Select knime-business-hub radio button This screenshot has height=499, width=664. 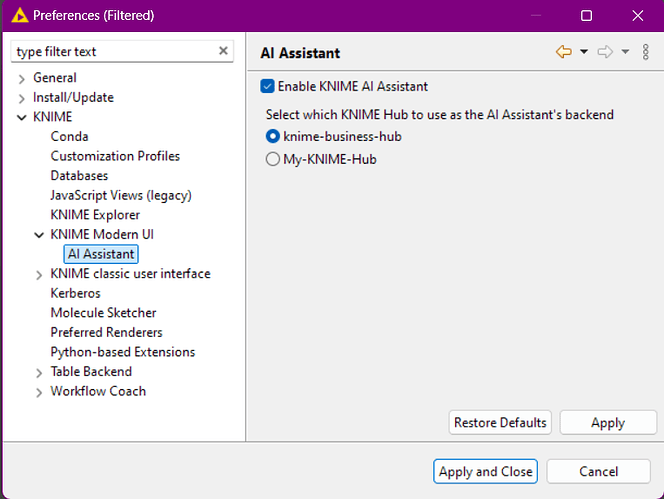(273, 136)
